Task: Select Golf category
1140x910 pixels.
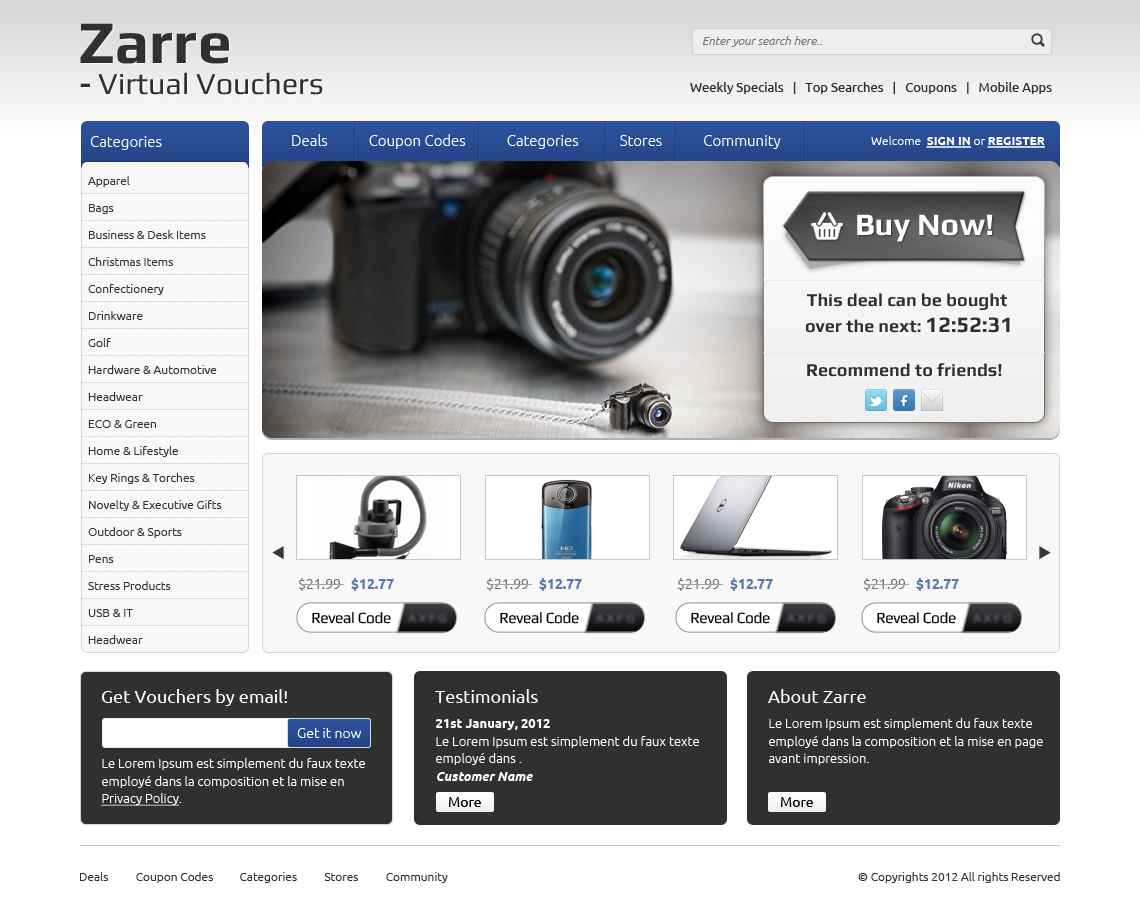Action: click(x=164, y=342)
